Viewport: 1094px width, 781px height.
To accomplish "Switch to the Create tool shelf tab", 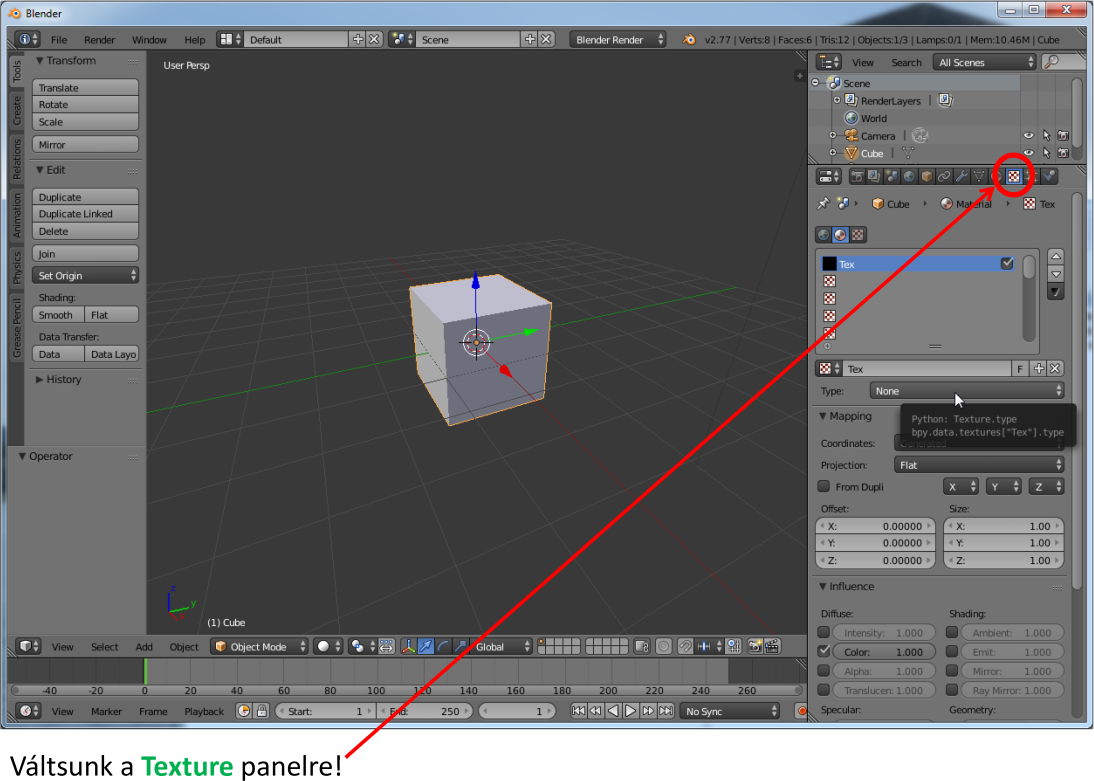I will pyautogui.click(x=17, y=112).
